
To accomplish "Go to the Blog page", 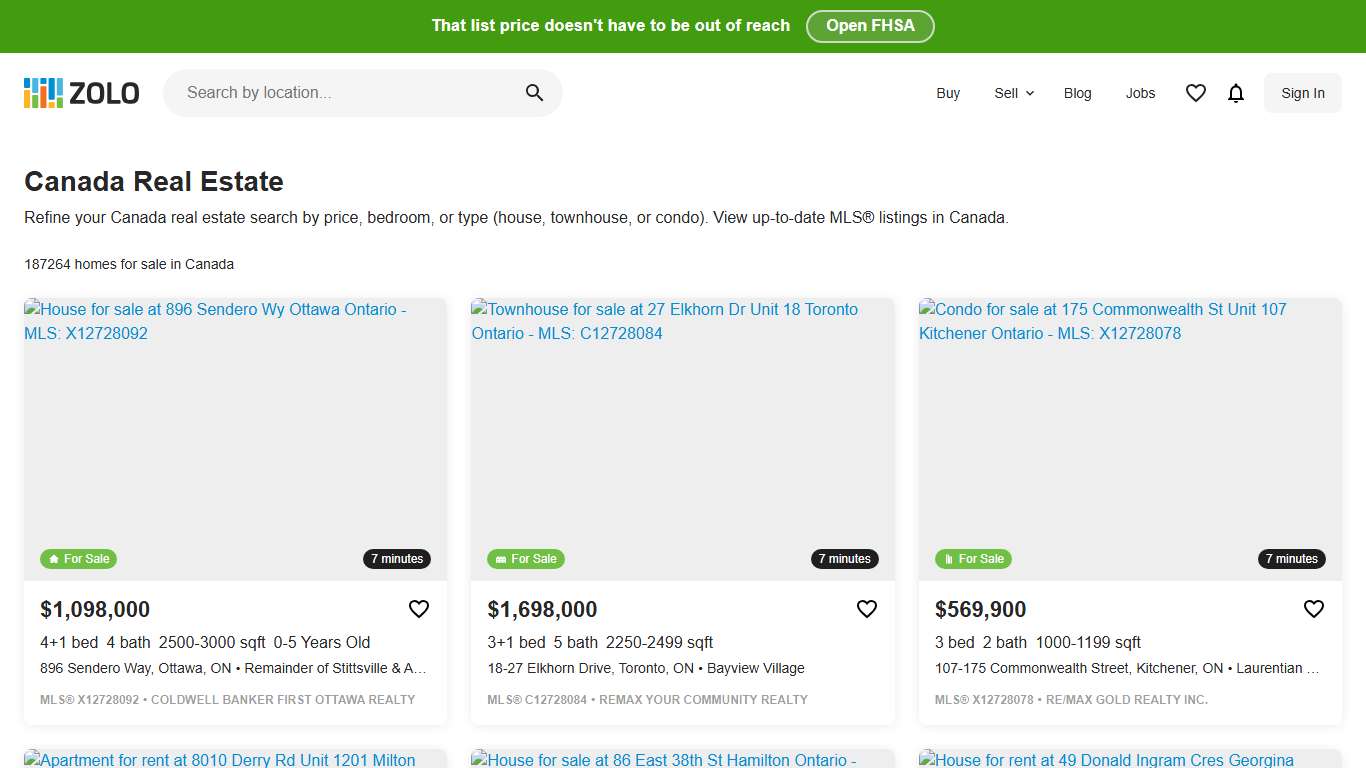I will pos(1078,93).
